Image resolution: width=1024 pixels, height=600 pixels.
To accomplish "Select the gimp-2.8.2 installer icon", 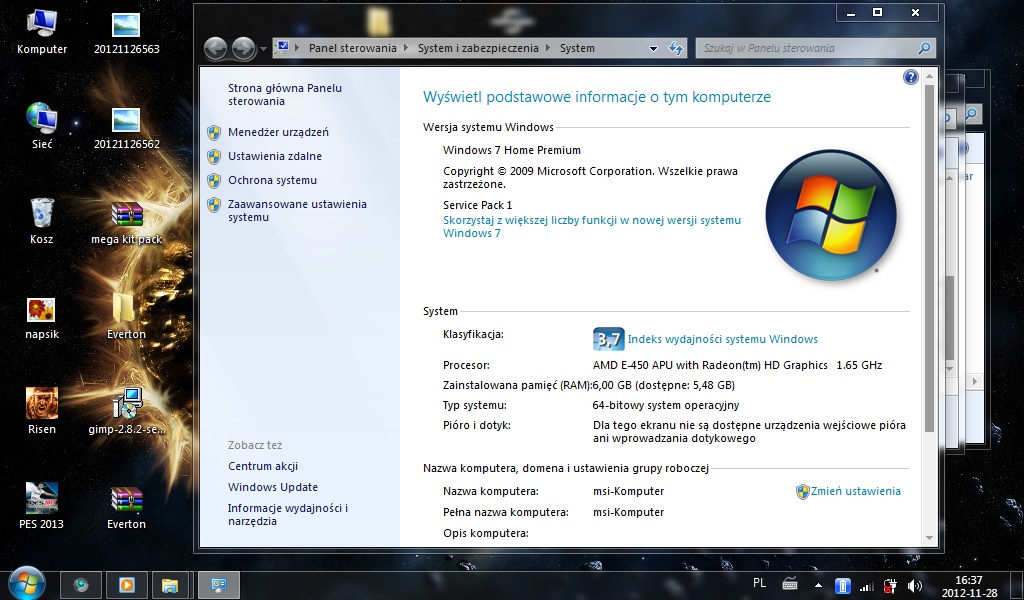I will pos(126,412).
